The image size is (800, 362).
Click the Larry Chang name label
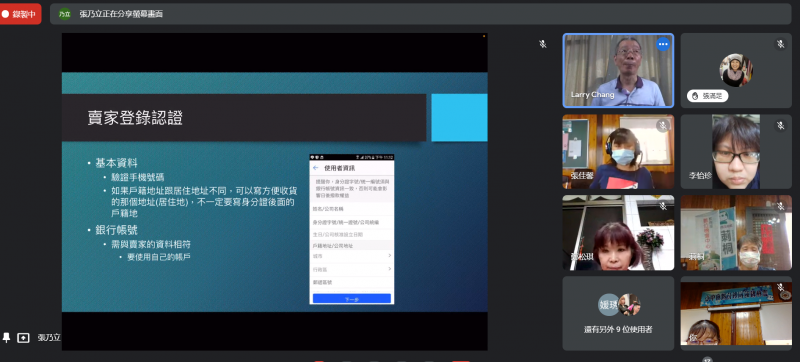coord(592,94)
